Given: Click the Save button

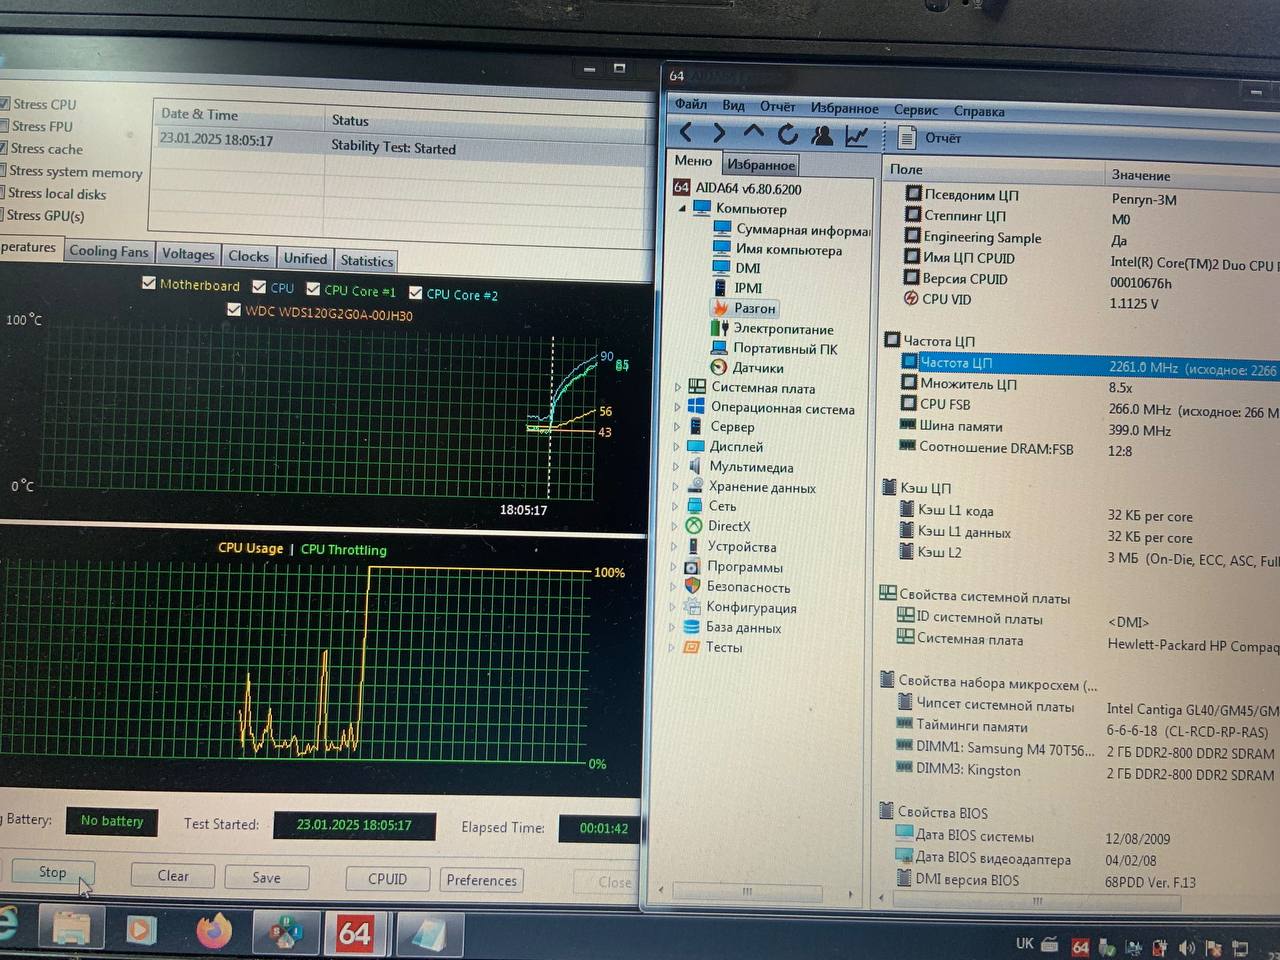Looking at the screenshot, I should pos(266,877).
